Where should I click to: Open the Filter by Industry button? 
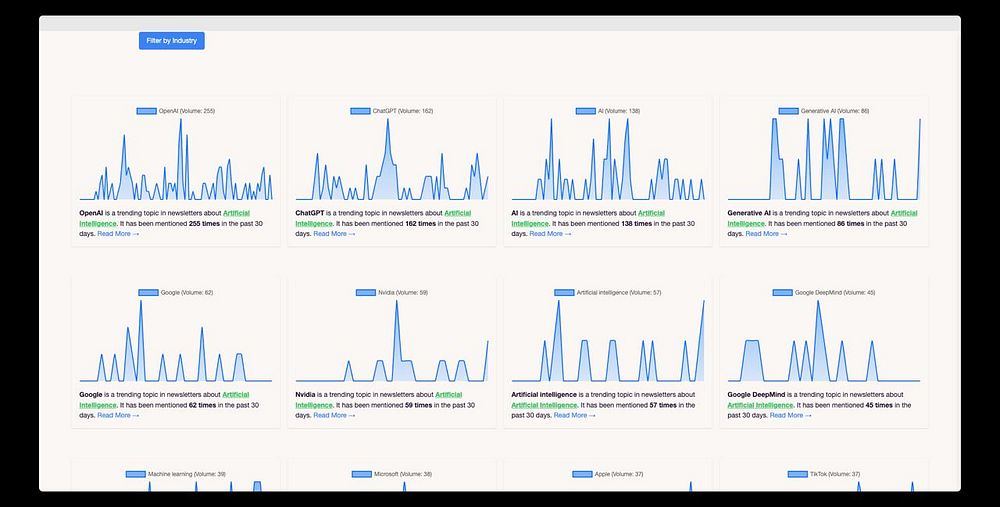[172, 40]
